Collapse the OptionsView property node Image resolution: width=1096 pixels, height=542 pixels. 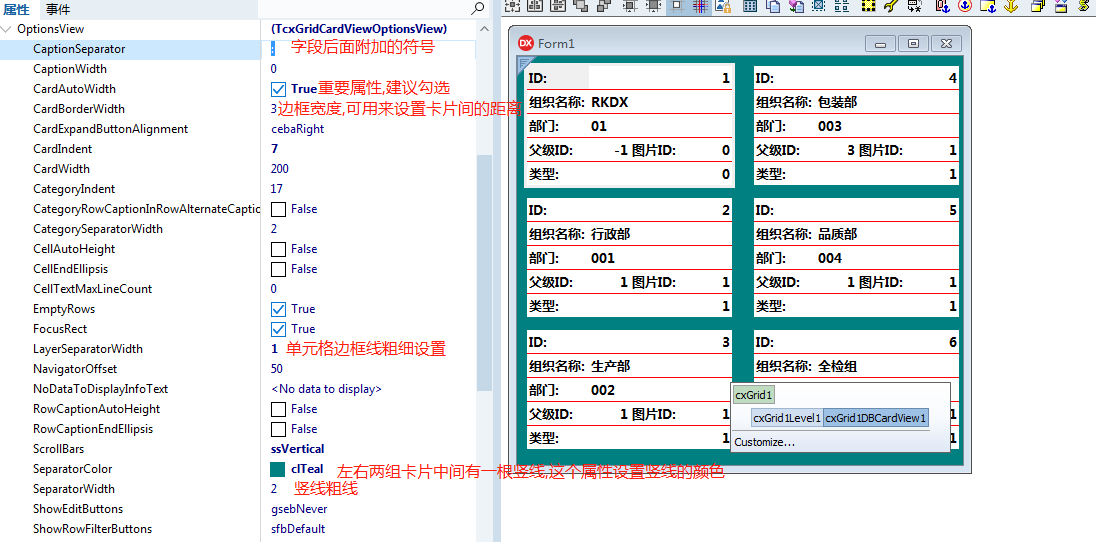(7, 29)
